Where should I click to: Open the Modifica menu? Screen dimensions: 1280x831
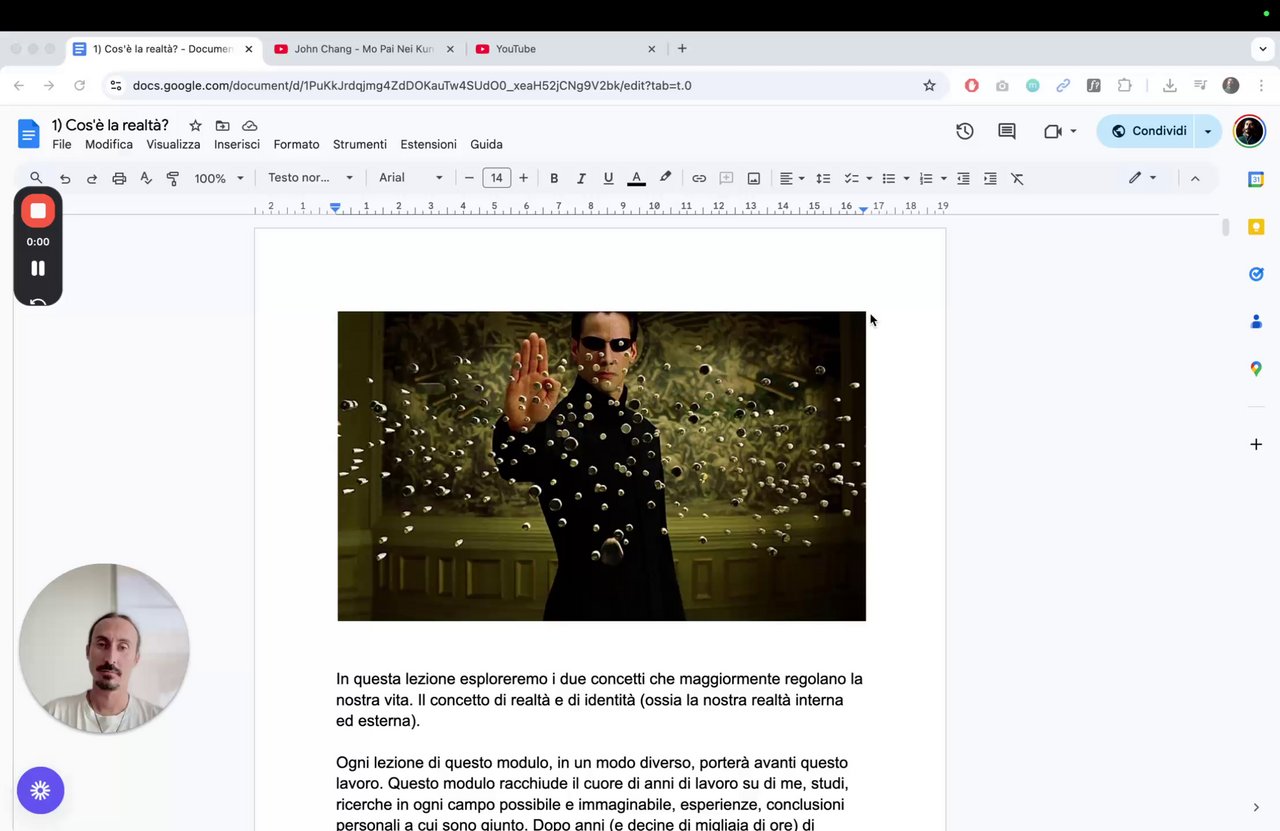coord(109,144)
